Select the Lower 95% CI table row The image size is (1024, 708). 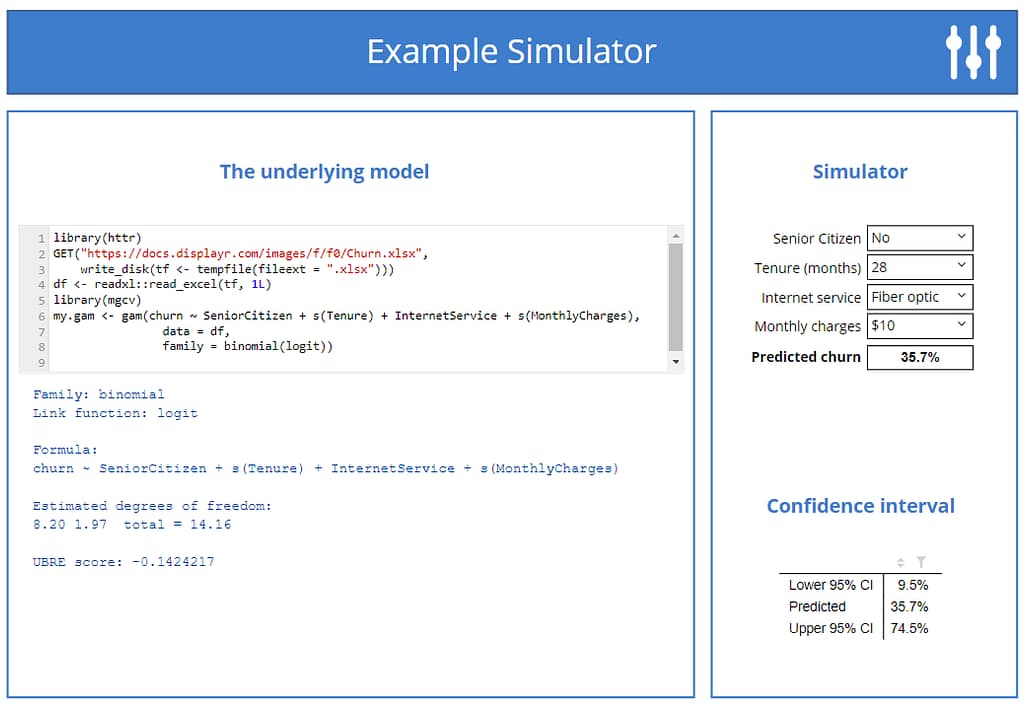859,585
